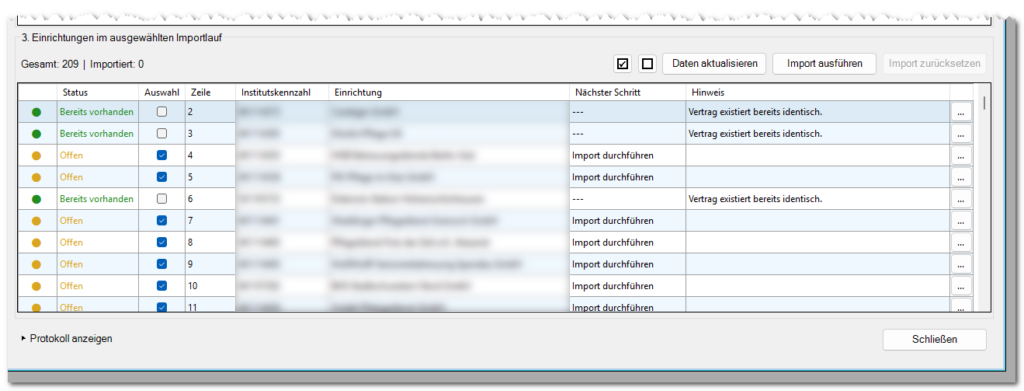
Task: Uncheck the checkbox for Zeile 10
Action: tap(162, 286)
